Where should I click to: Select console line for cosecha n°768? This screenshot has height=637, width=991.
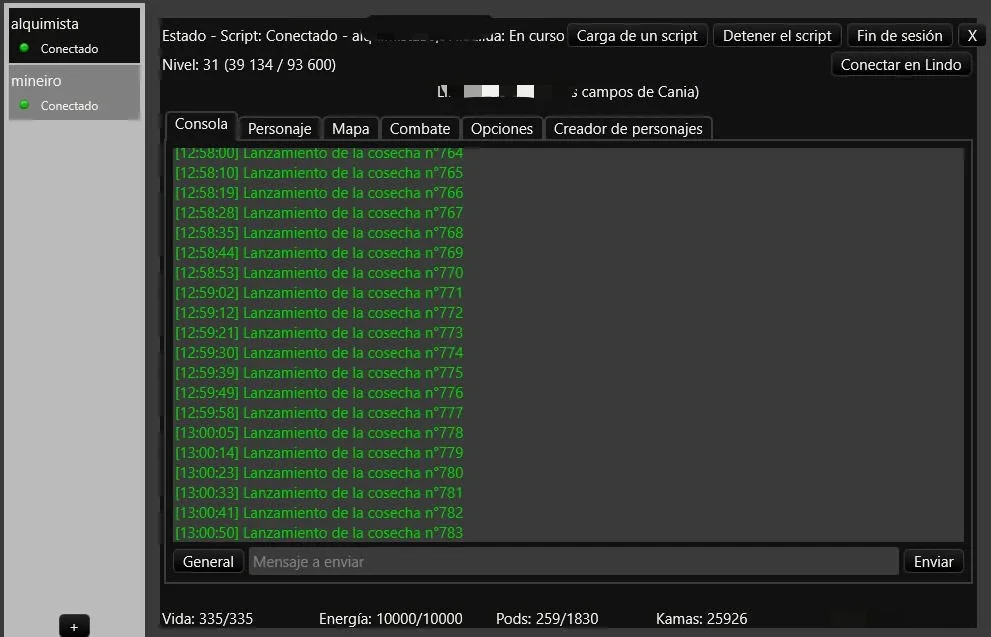(319, 233)
